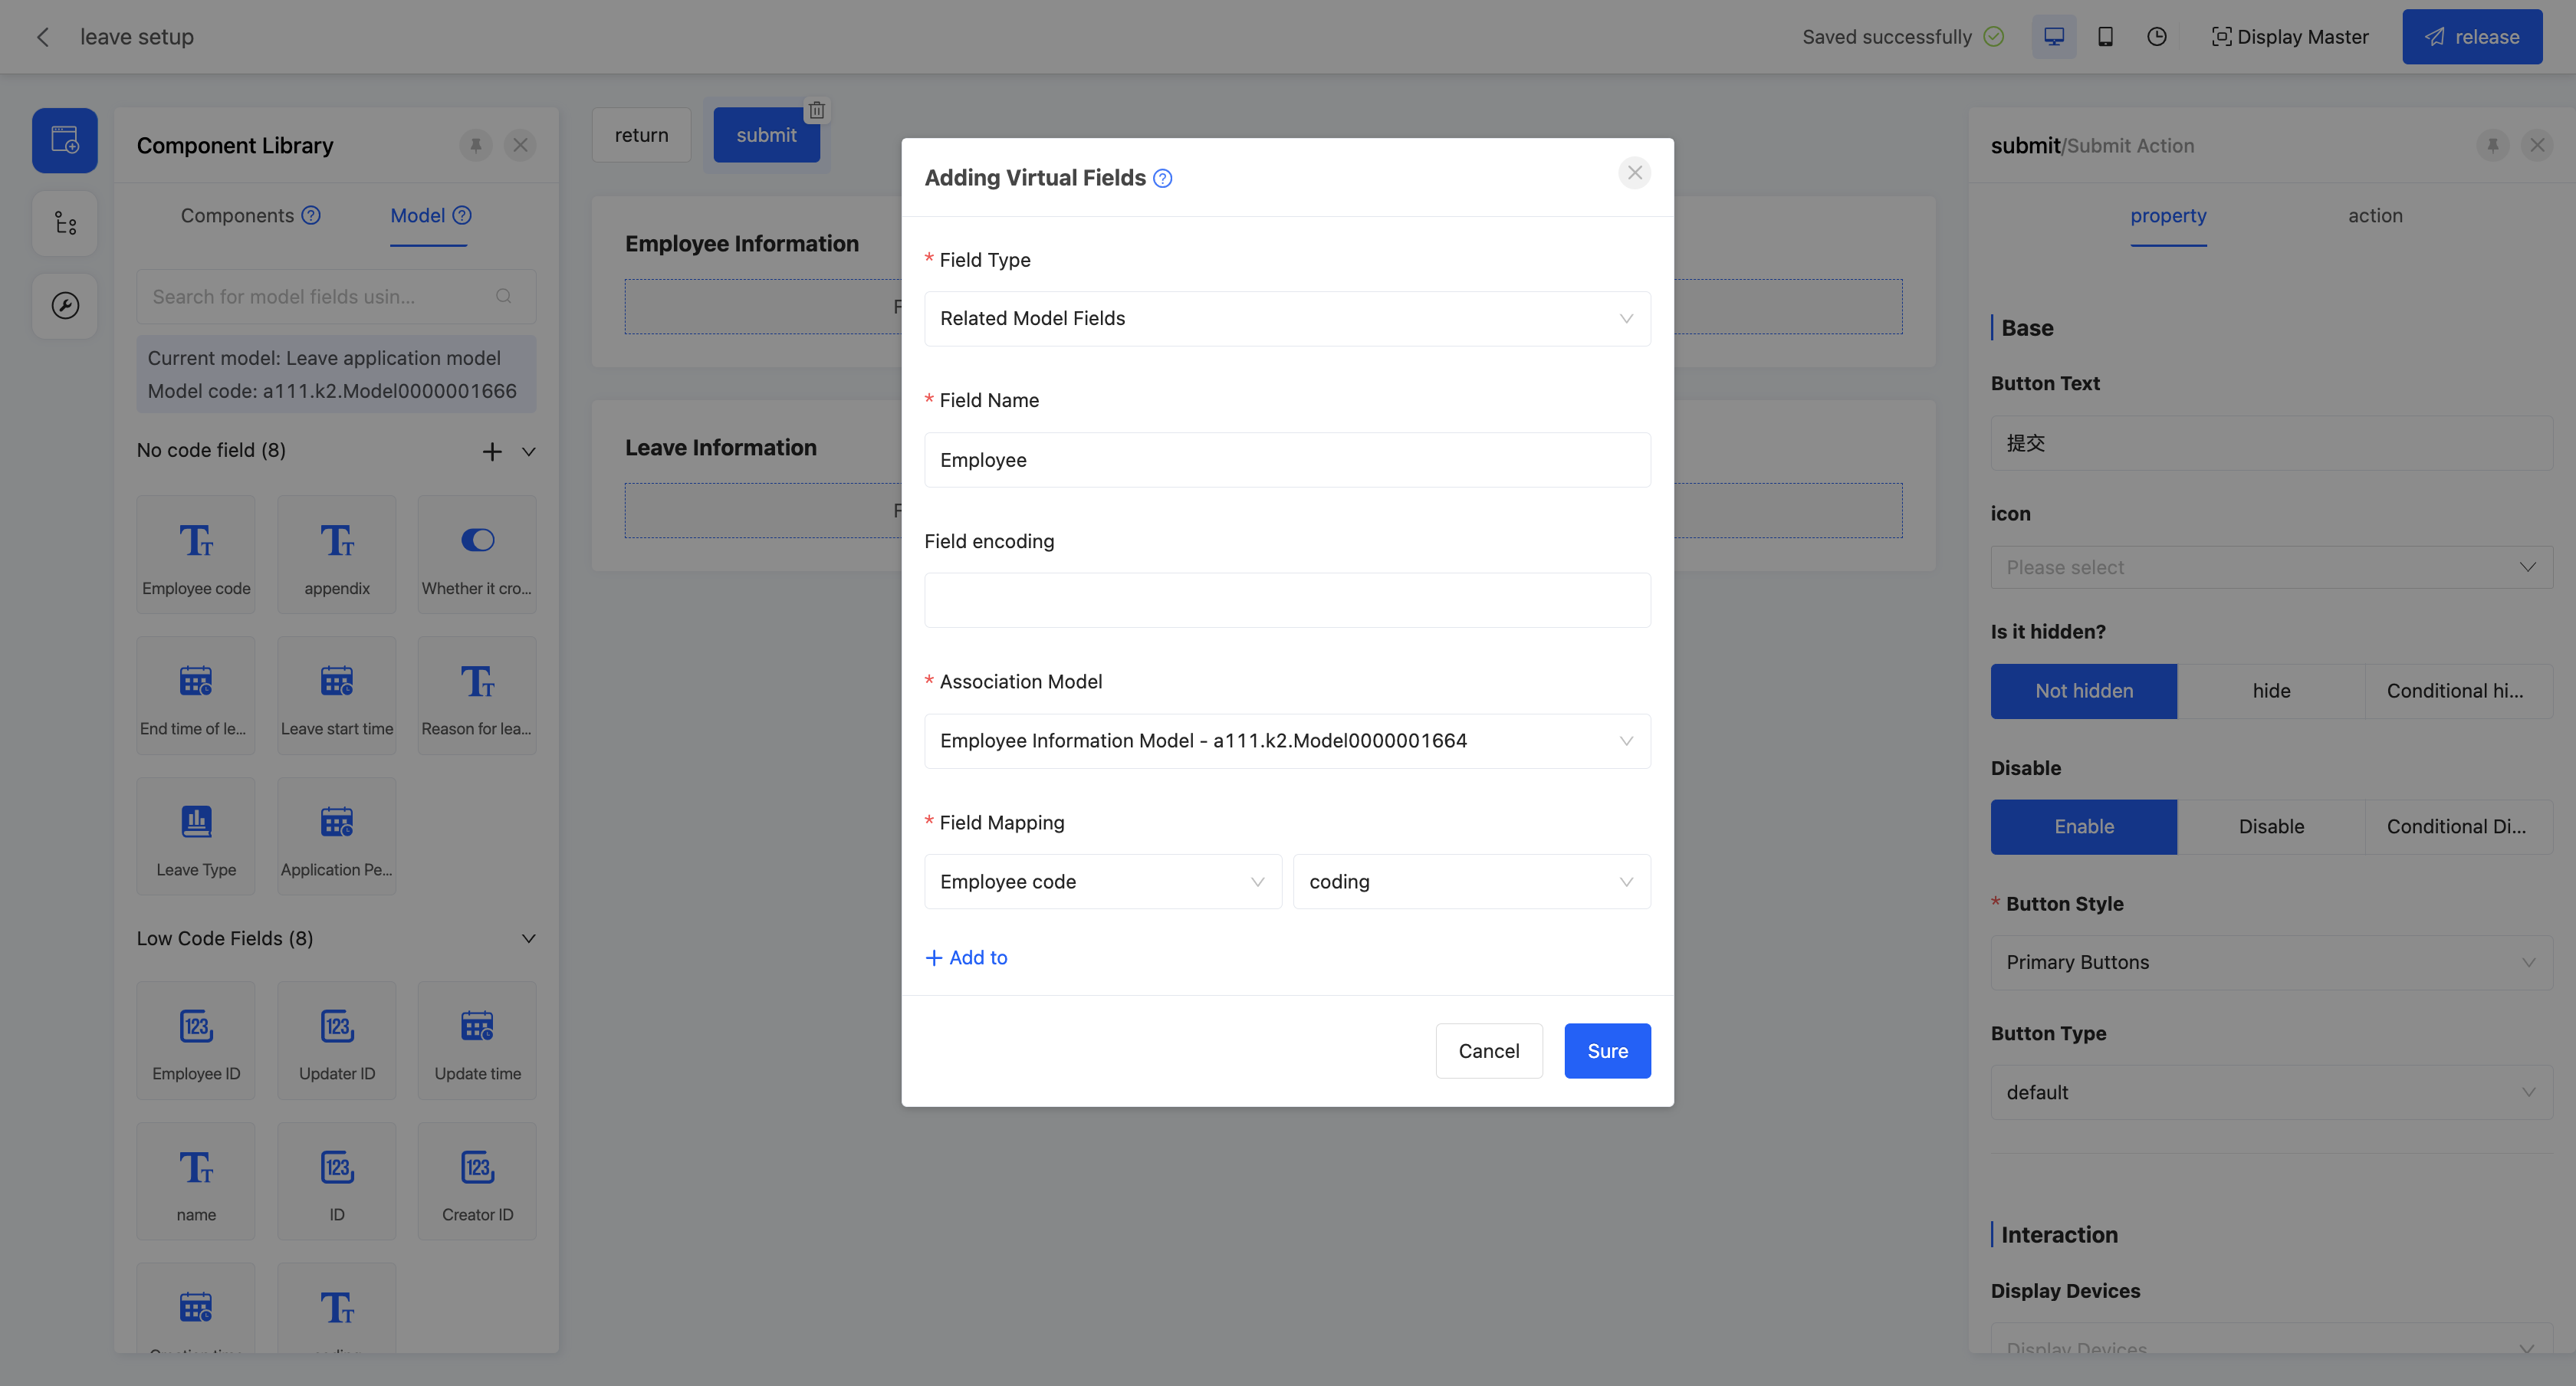Click the history clock icon in top bar

click(2156, 37)
